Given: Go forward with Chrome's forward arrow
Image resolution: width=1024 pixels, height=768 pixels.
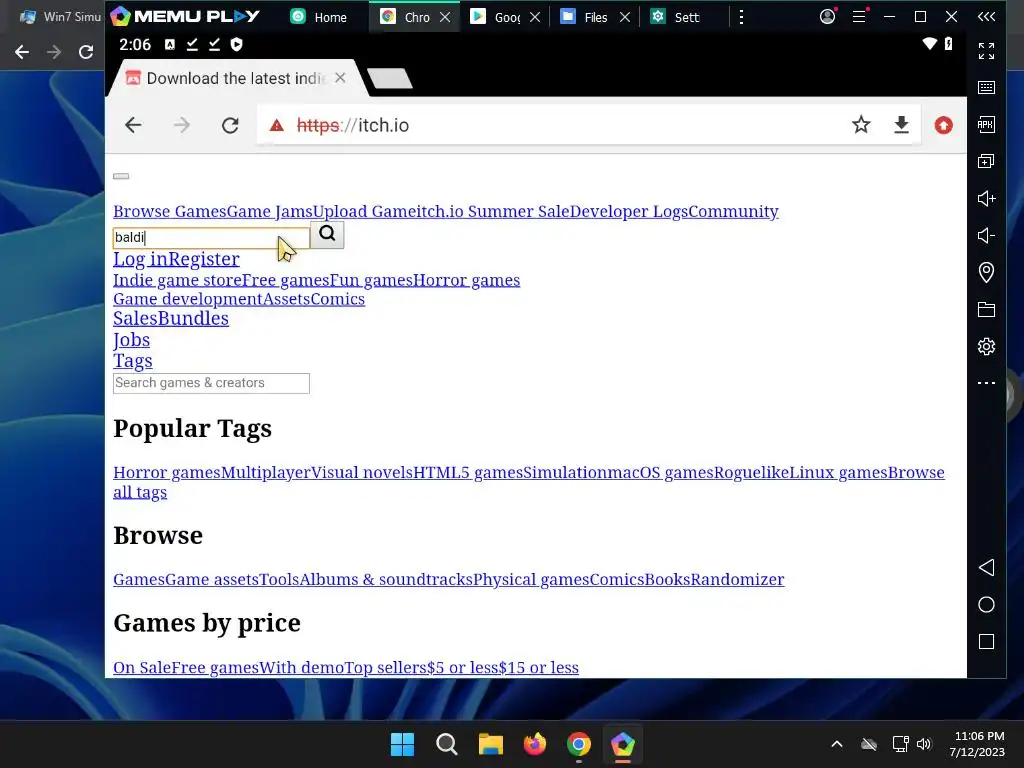Looking at the screenshot, I should coord(182,125).
